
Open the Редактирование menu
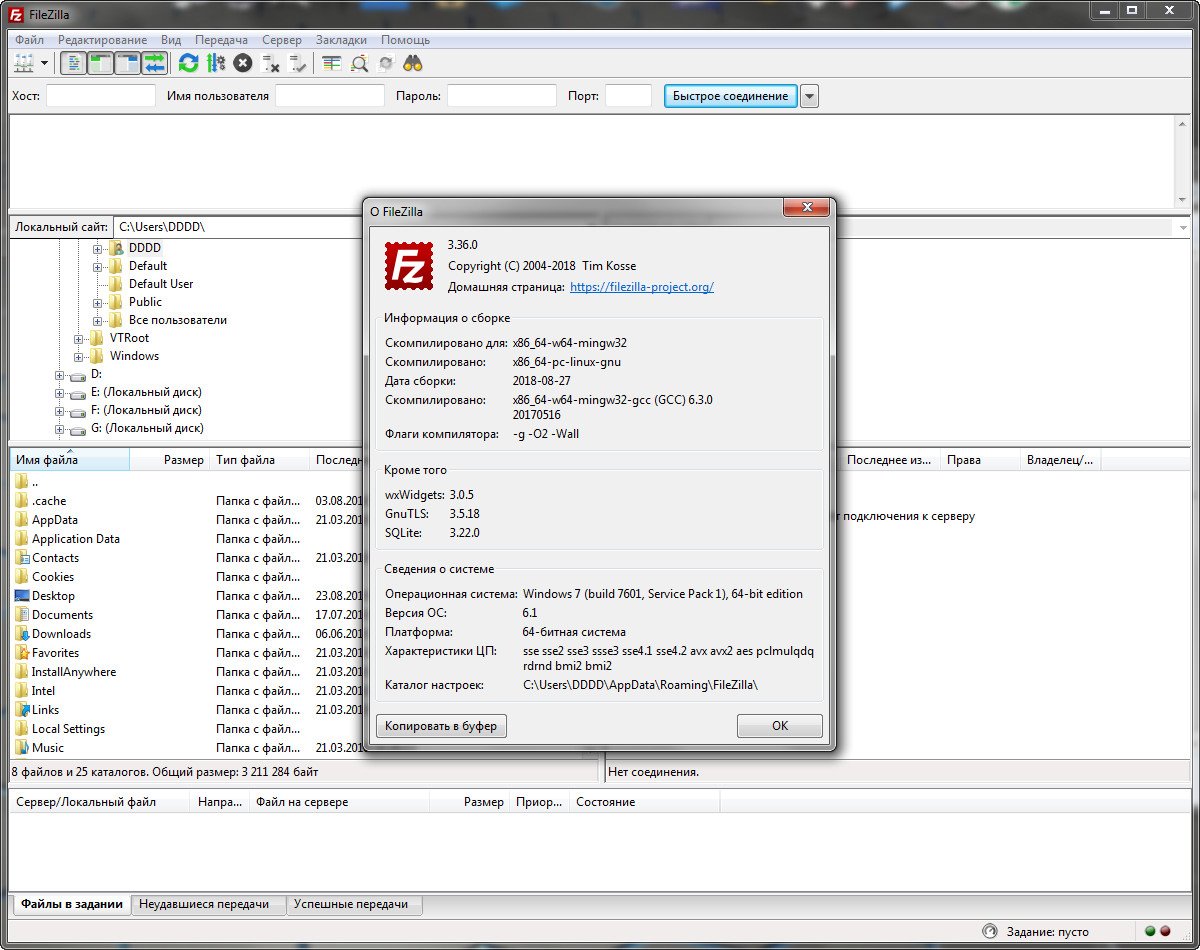(102, 40)
